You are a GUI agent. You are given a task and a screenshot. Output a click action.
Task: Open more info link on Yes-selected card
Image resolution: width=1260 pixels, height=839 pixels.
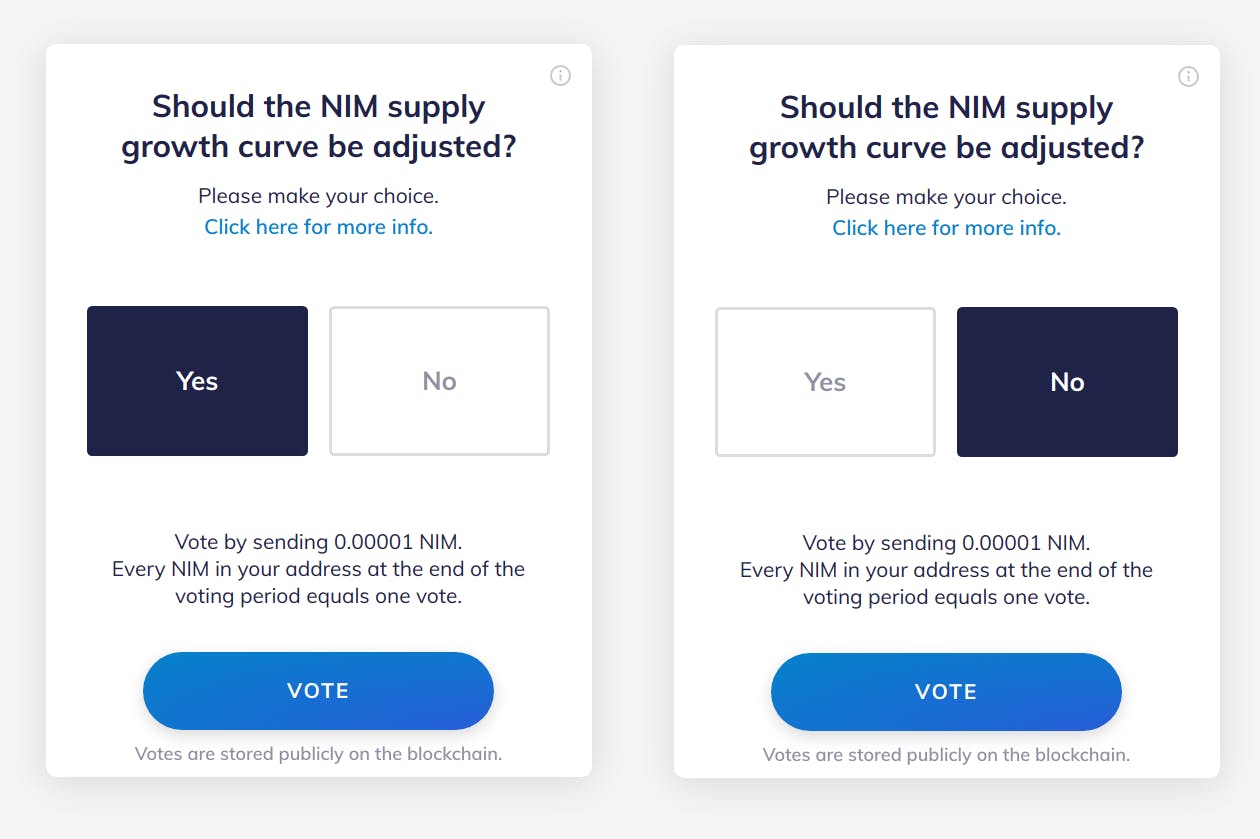pos(318,227)
